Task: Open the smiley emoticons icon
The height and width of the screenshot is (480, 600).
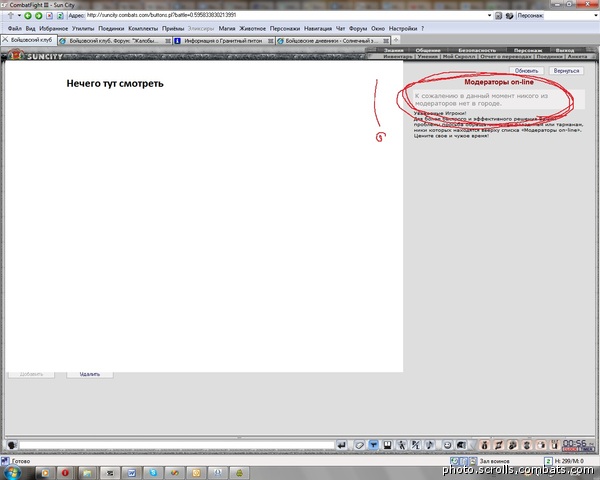Action: [x=447, y=445]
